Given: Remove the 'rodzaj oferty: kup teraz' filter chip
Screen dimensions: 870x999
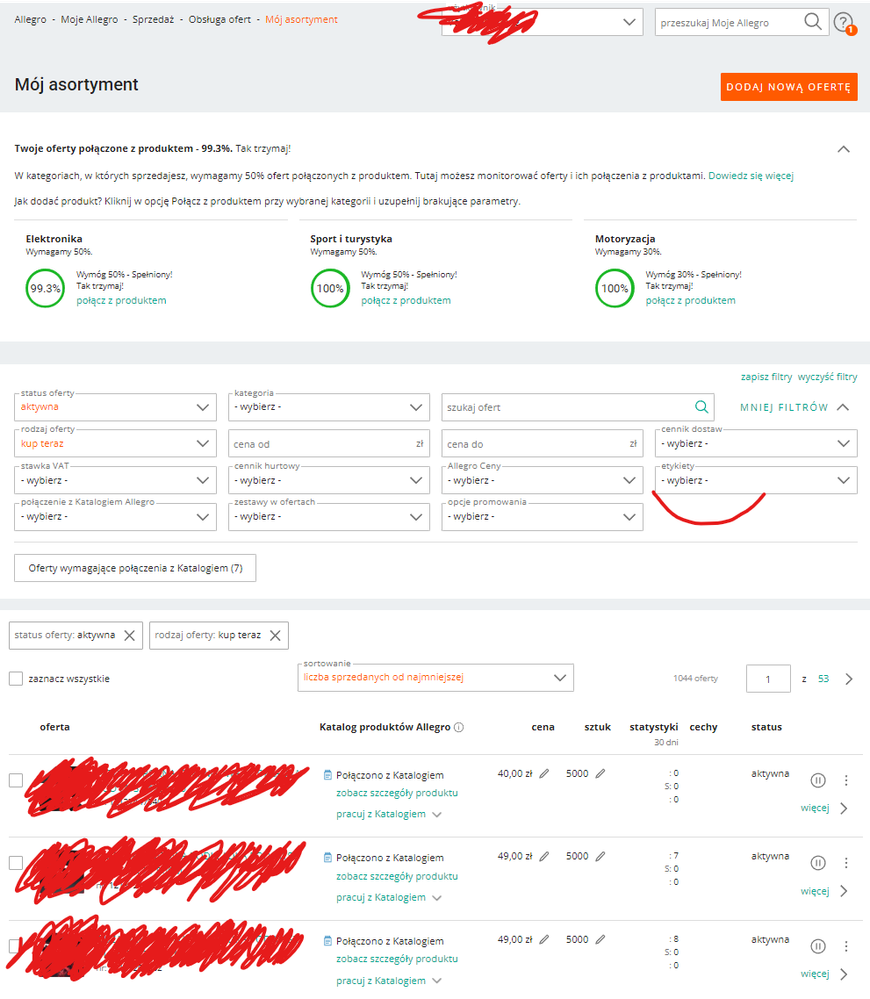Looking at the screenshot, I should tap(275, 635).
